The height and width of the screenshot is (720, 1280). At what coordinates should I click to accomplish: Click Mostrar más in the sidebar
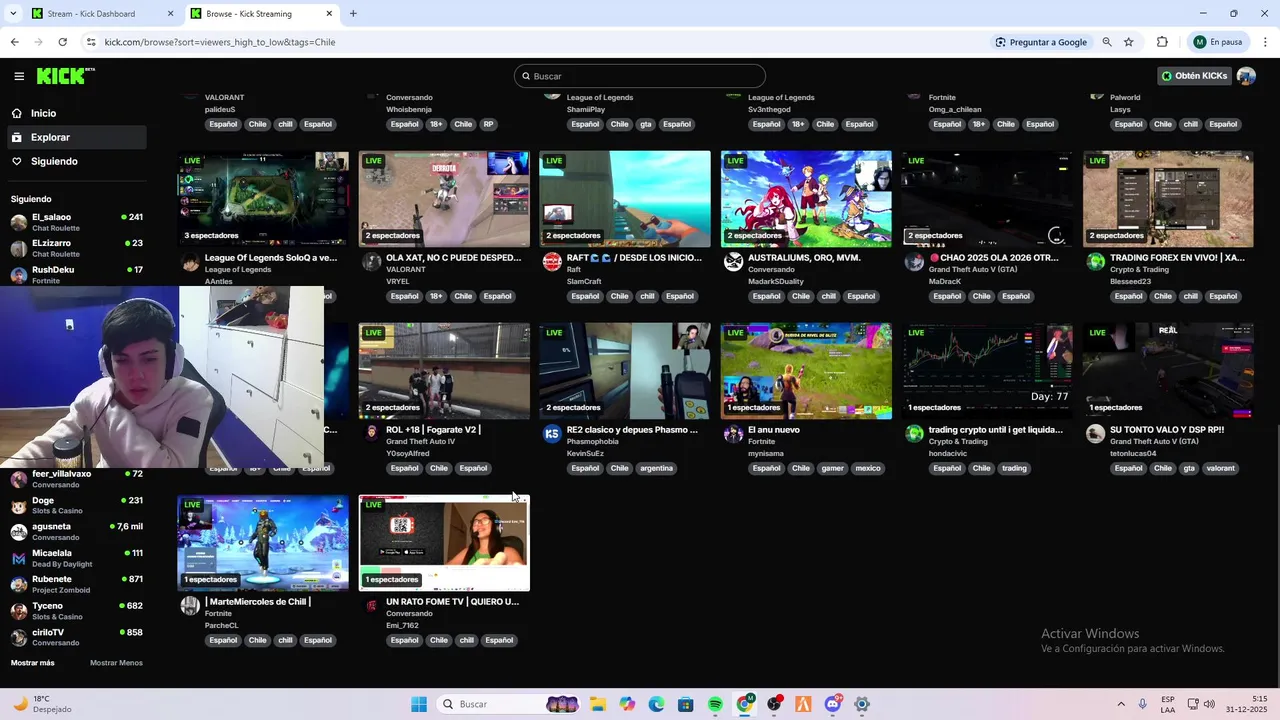pos(33,663)
